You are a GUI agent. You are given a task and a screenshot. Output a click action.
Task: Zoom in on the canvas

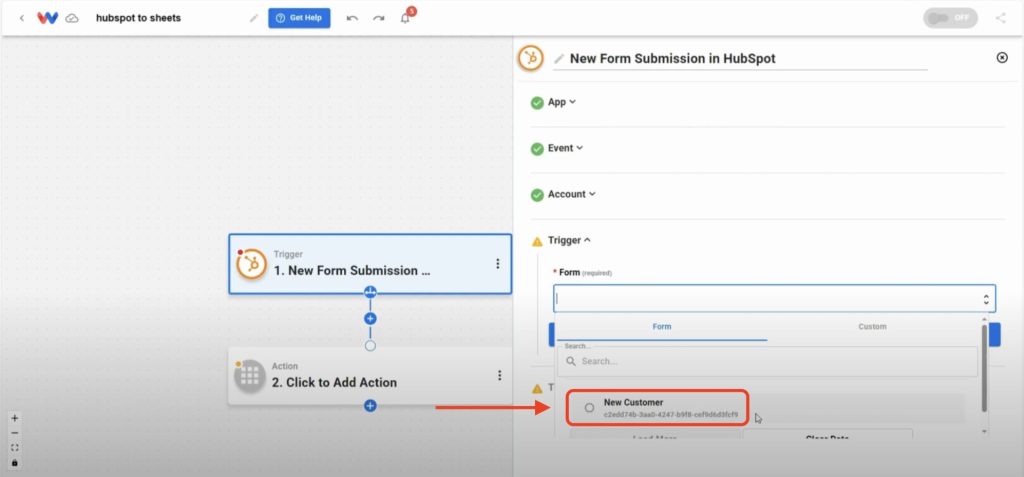tap(14, 418)
